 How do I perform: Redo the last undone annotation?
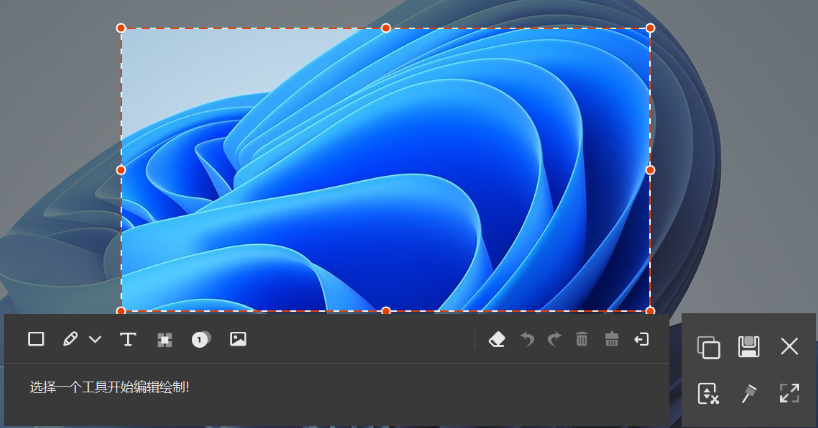point(554,339)
